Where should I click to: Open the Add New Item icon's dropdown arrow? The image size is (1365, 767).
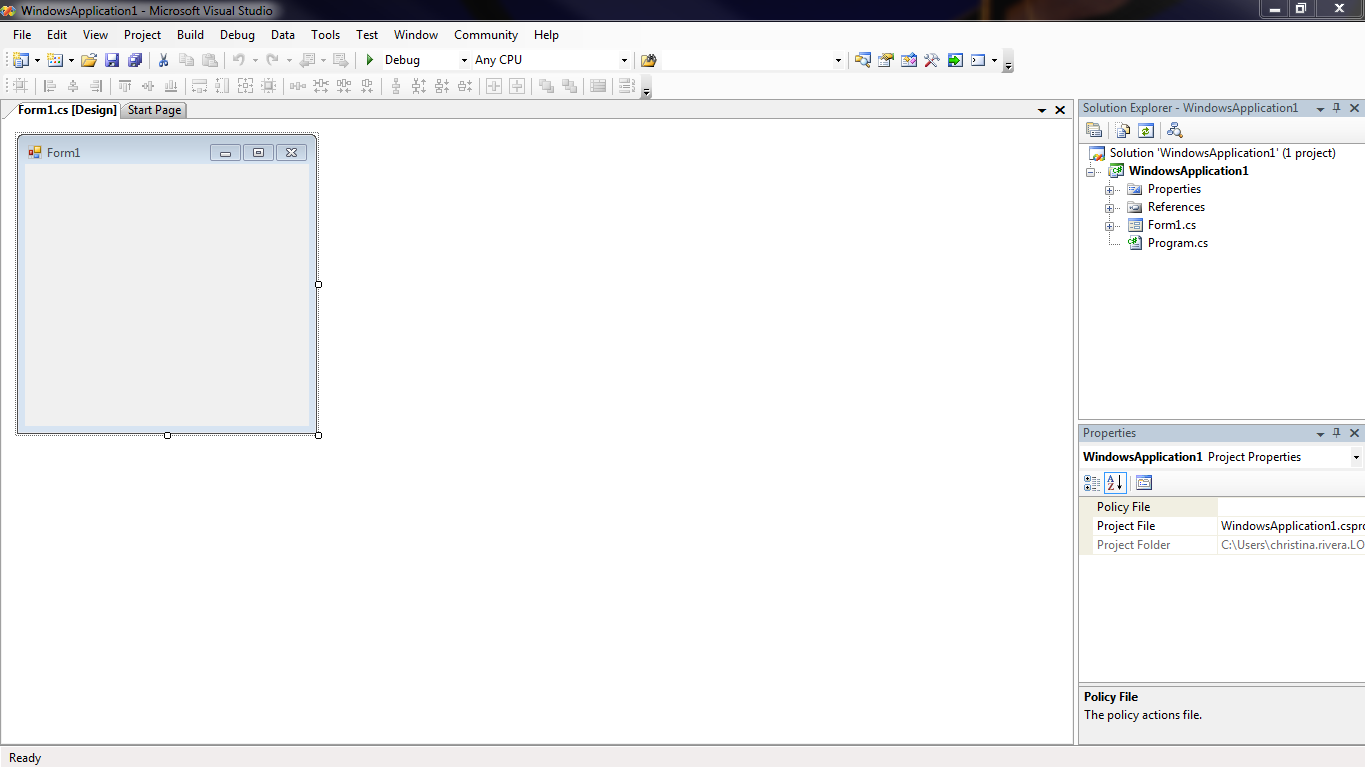(x=71, y=60)
